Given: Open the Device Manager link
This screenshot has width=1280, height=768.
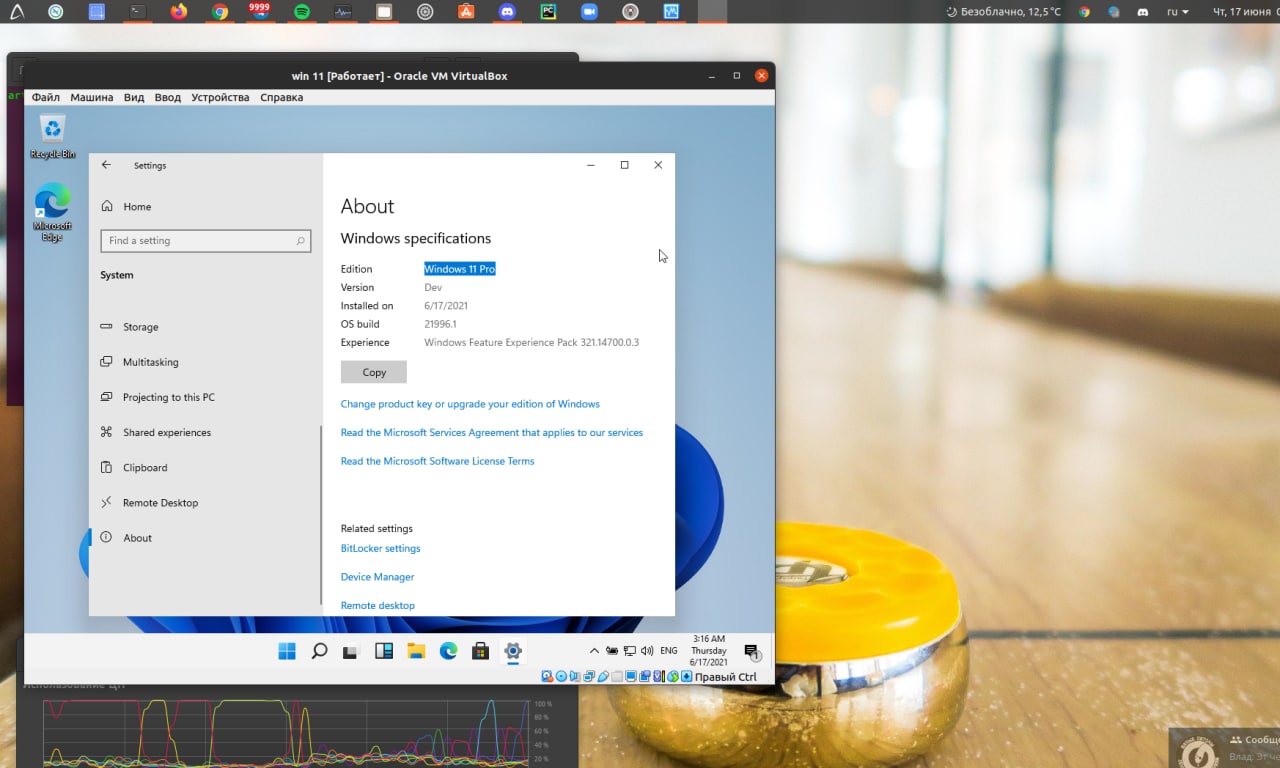Looking at the screenshot, I should point(377,577).
